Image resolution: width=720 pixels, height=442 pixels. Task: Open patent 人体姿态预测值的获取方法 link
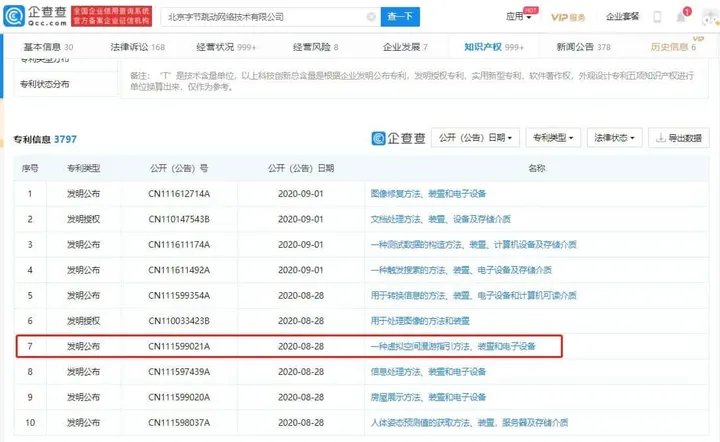[x=469, y=422]
